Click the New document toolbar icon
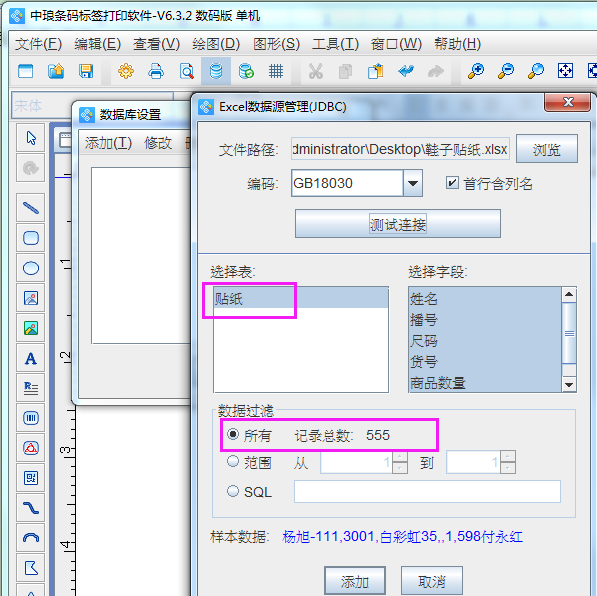Screen dimensions: 597x596 [x=26, y=71]
